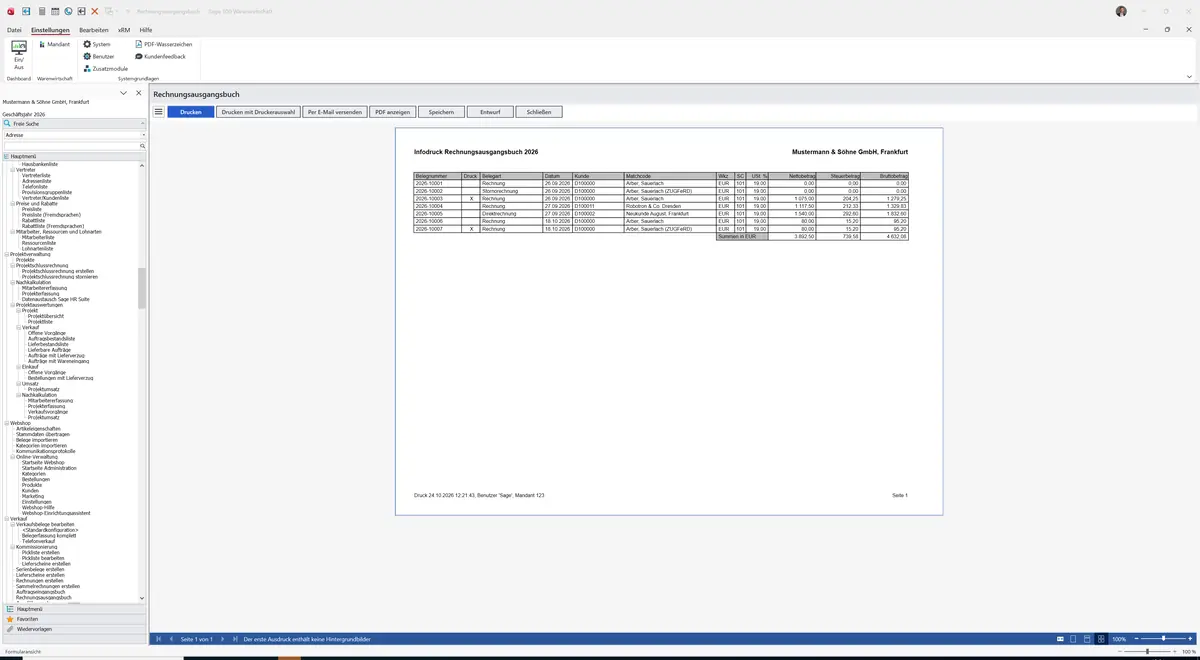The width and height of the screenshot is (1200, 660).
Task: Select Projektverwaltung in the navigation tree
Action: (x=29, y=254)
